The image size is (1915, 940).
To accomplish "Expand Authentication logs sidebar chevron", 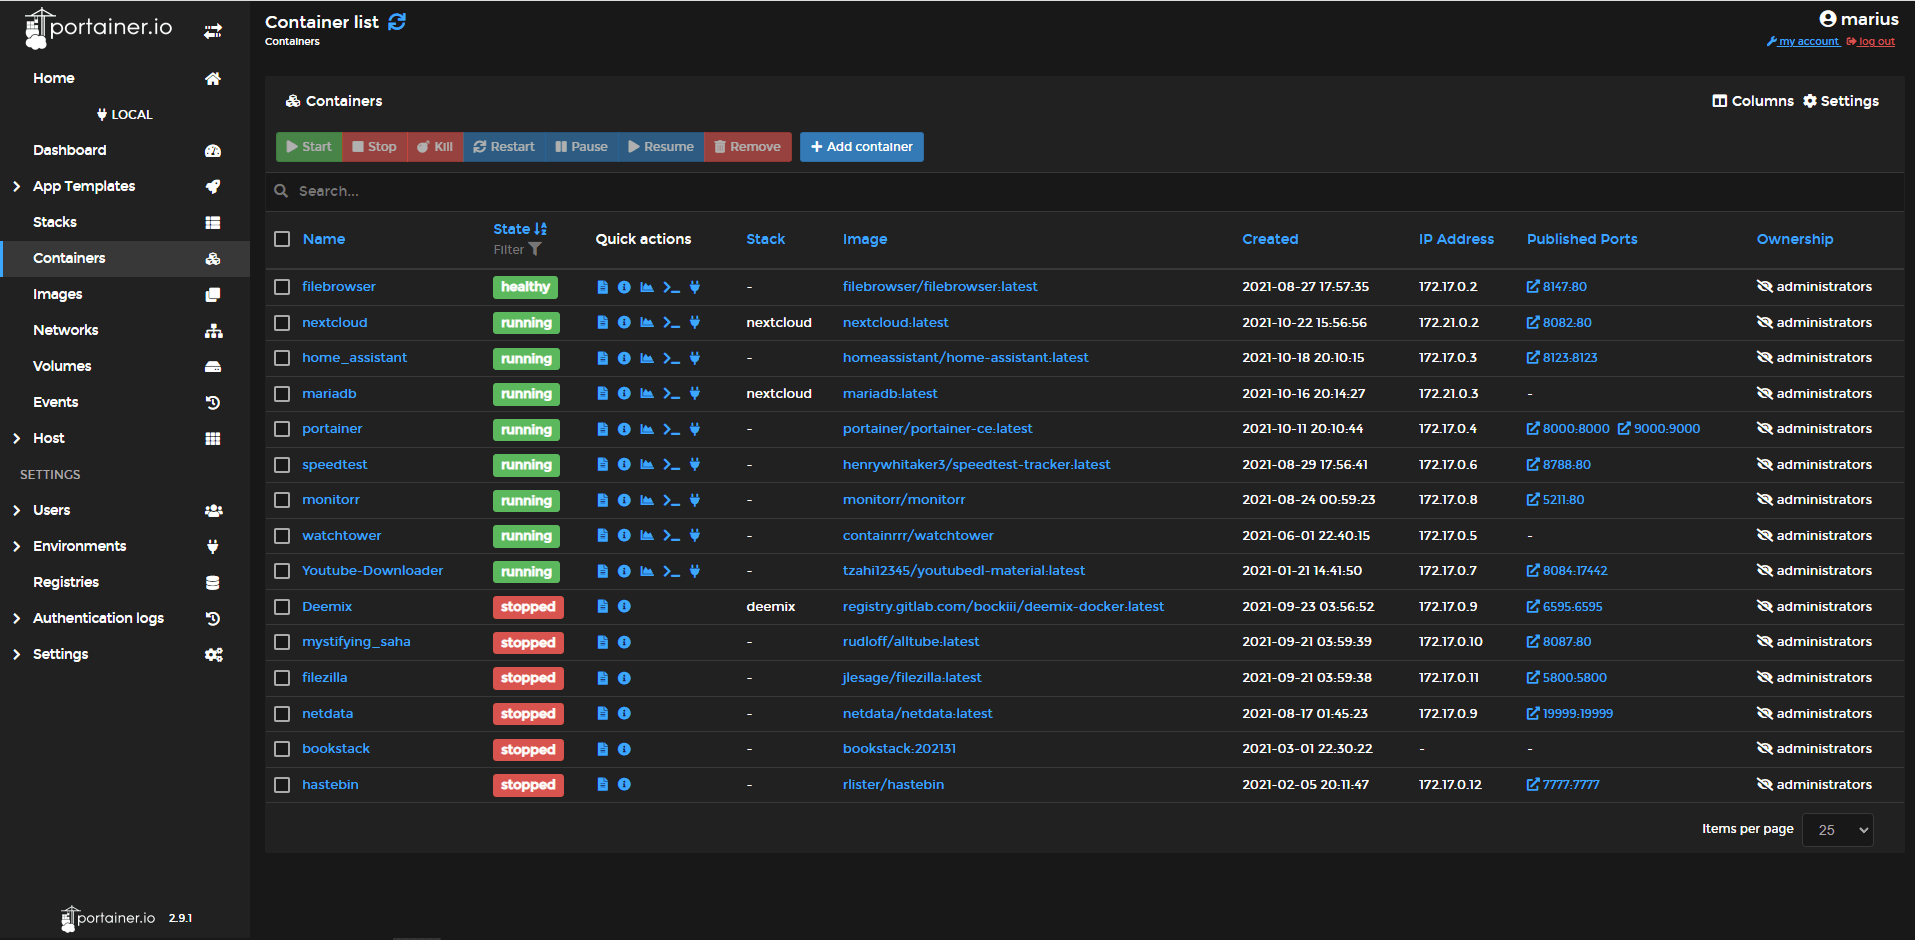I will coord(16,619).
